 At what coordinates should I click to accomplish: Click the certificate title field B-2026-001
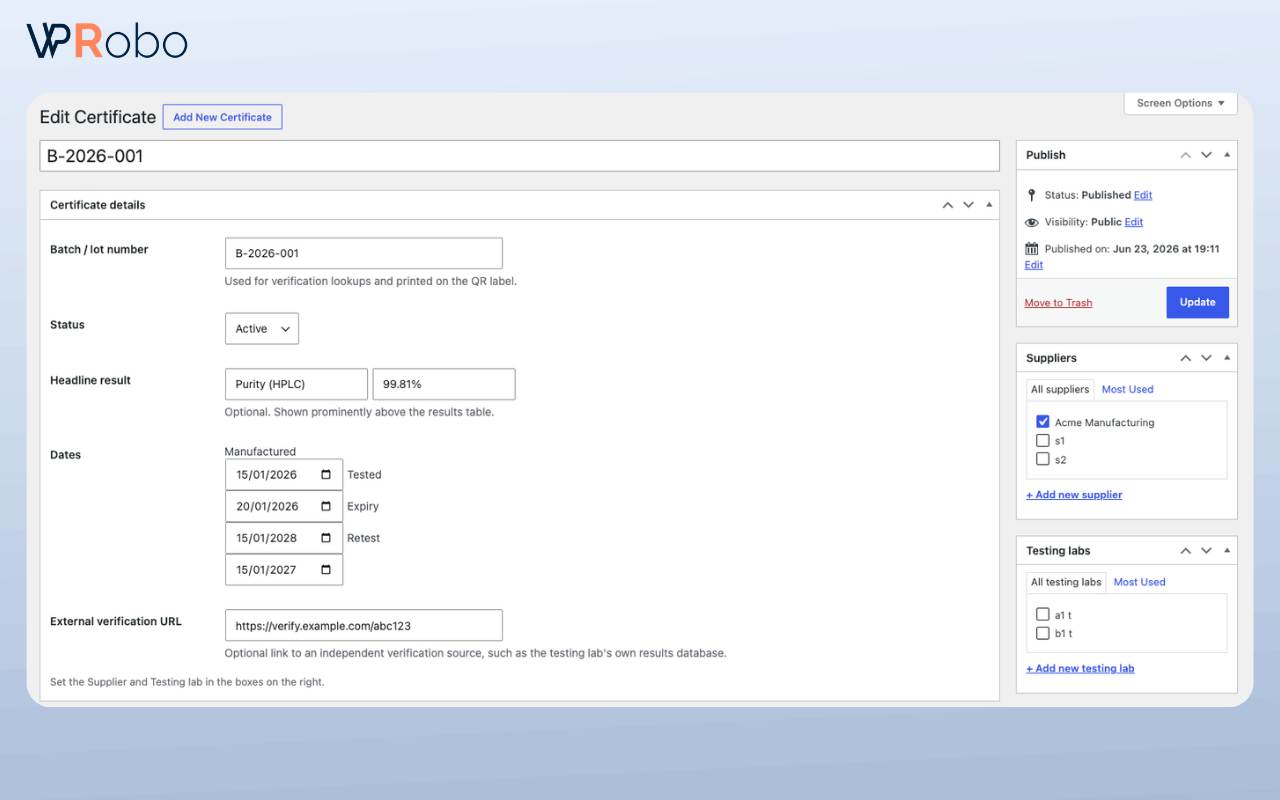519,156
